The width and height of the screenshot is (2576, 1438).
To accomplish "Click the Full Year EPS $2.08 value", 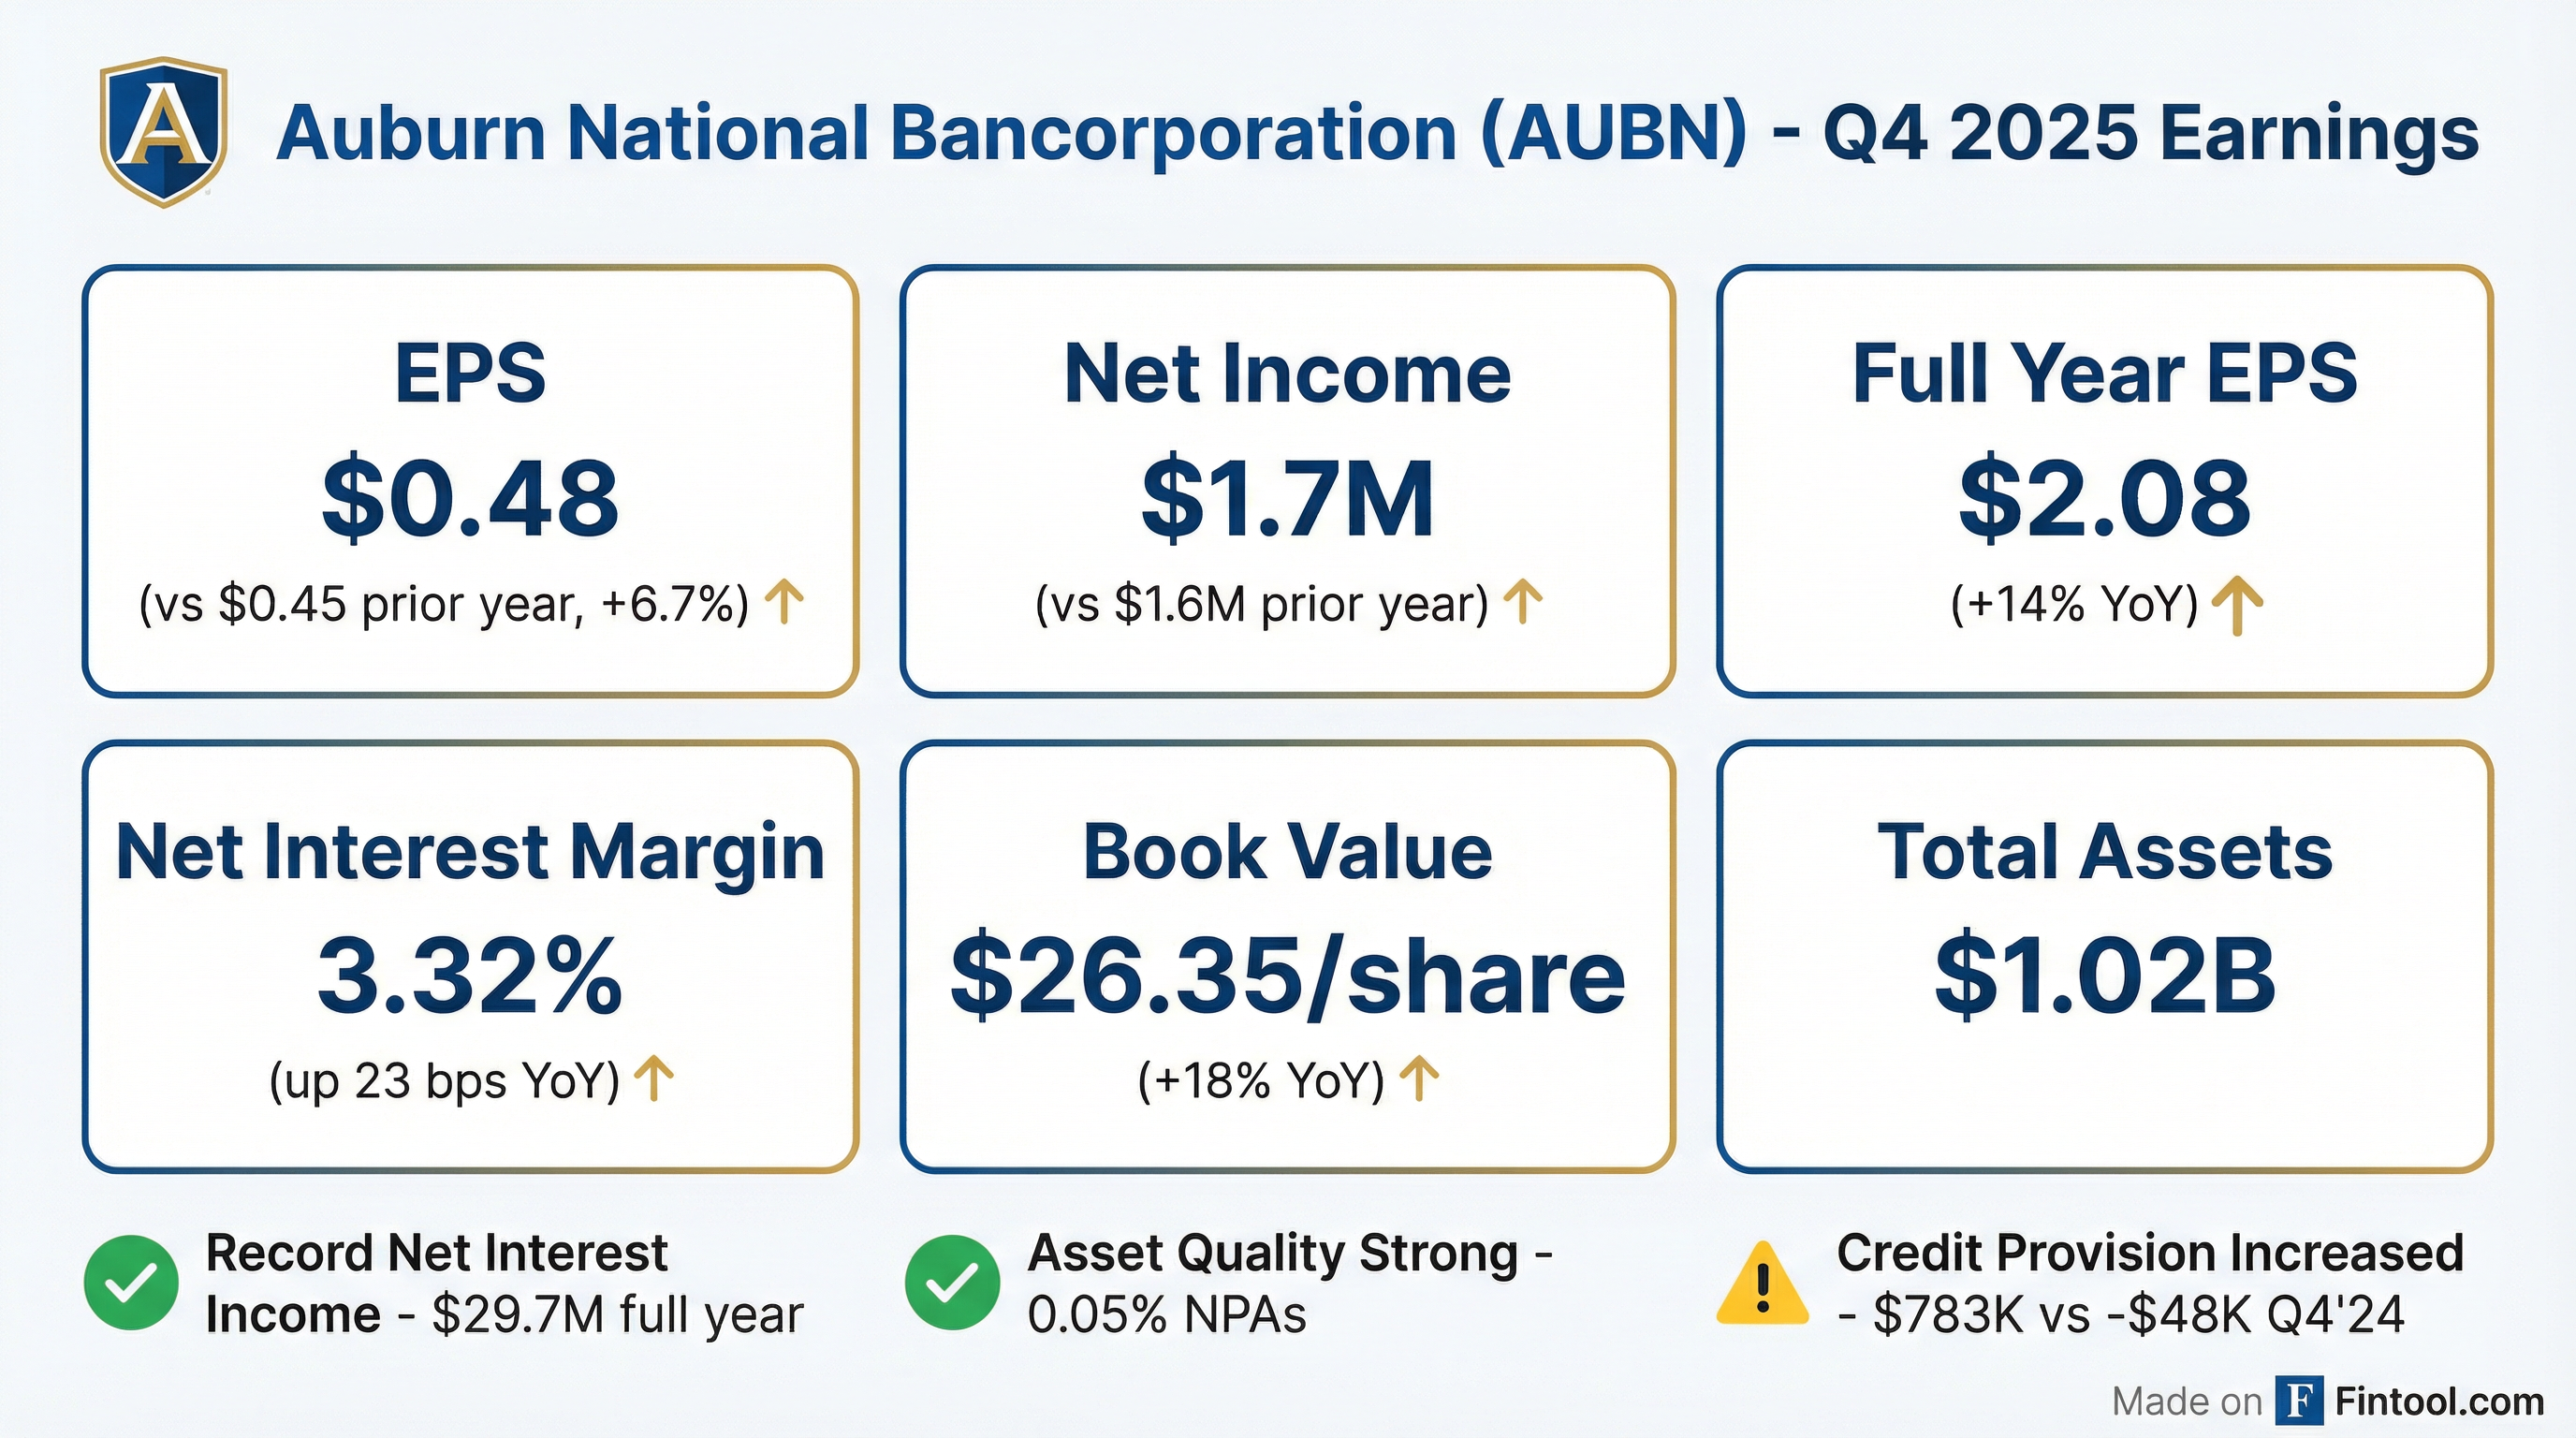I will click(2104, 498).
